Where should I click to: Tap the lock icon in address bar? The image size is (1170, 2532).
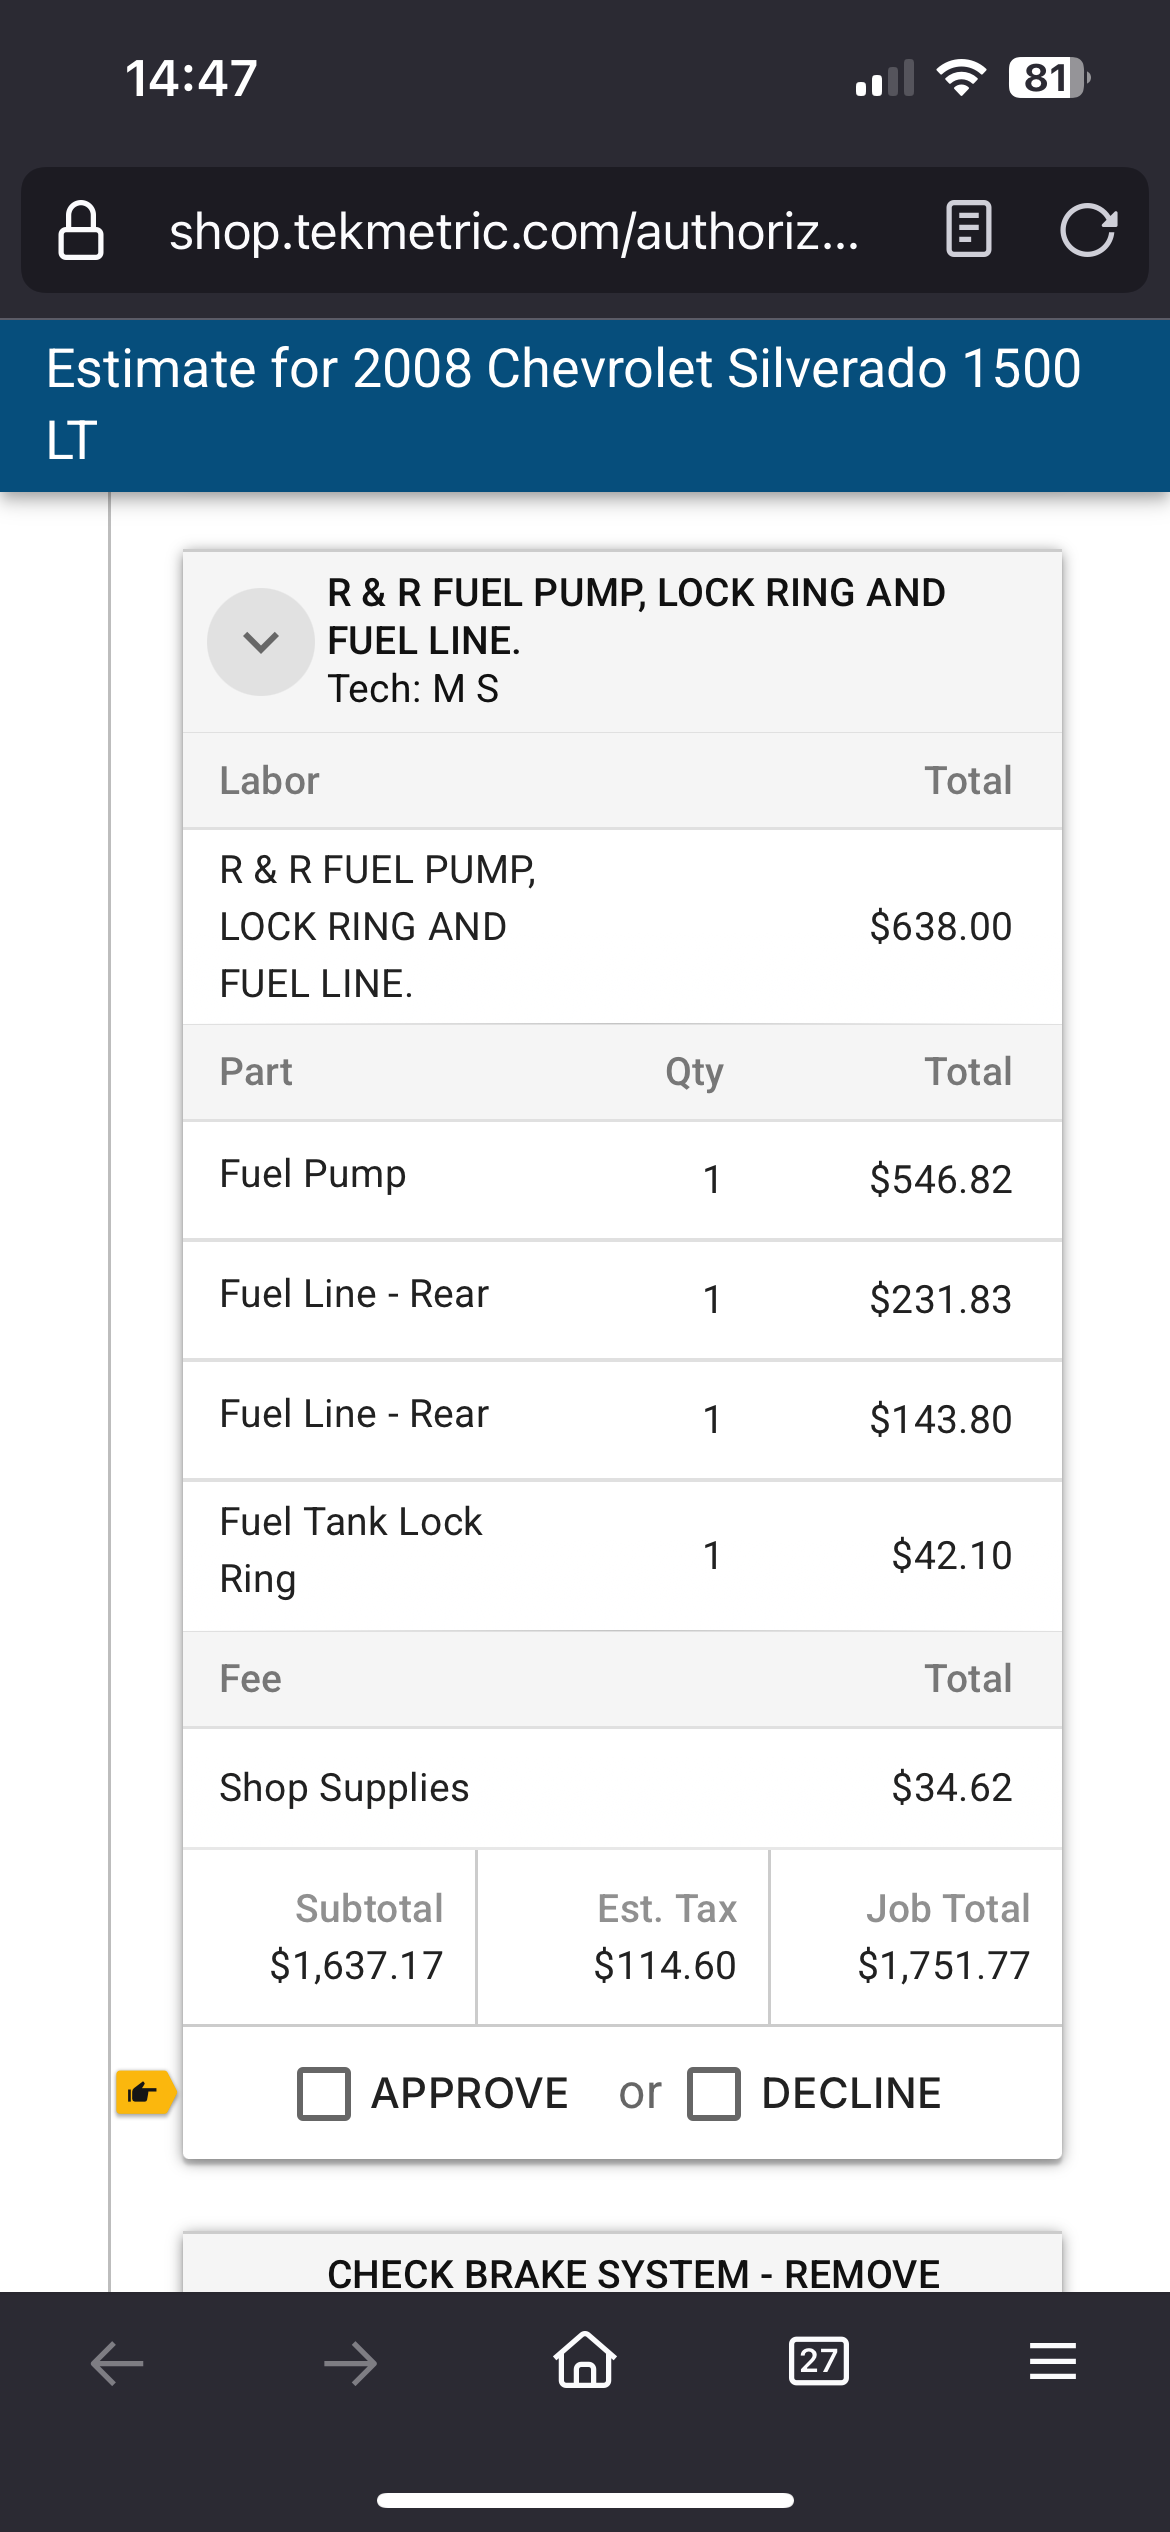click(81, 230)
